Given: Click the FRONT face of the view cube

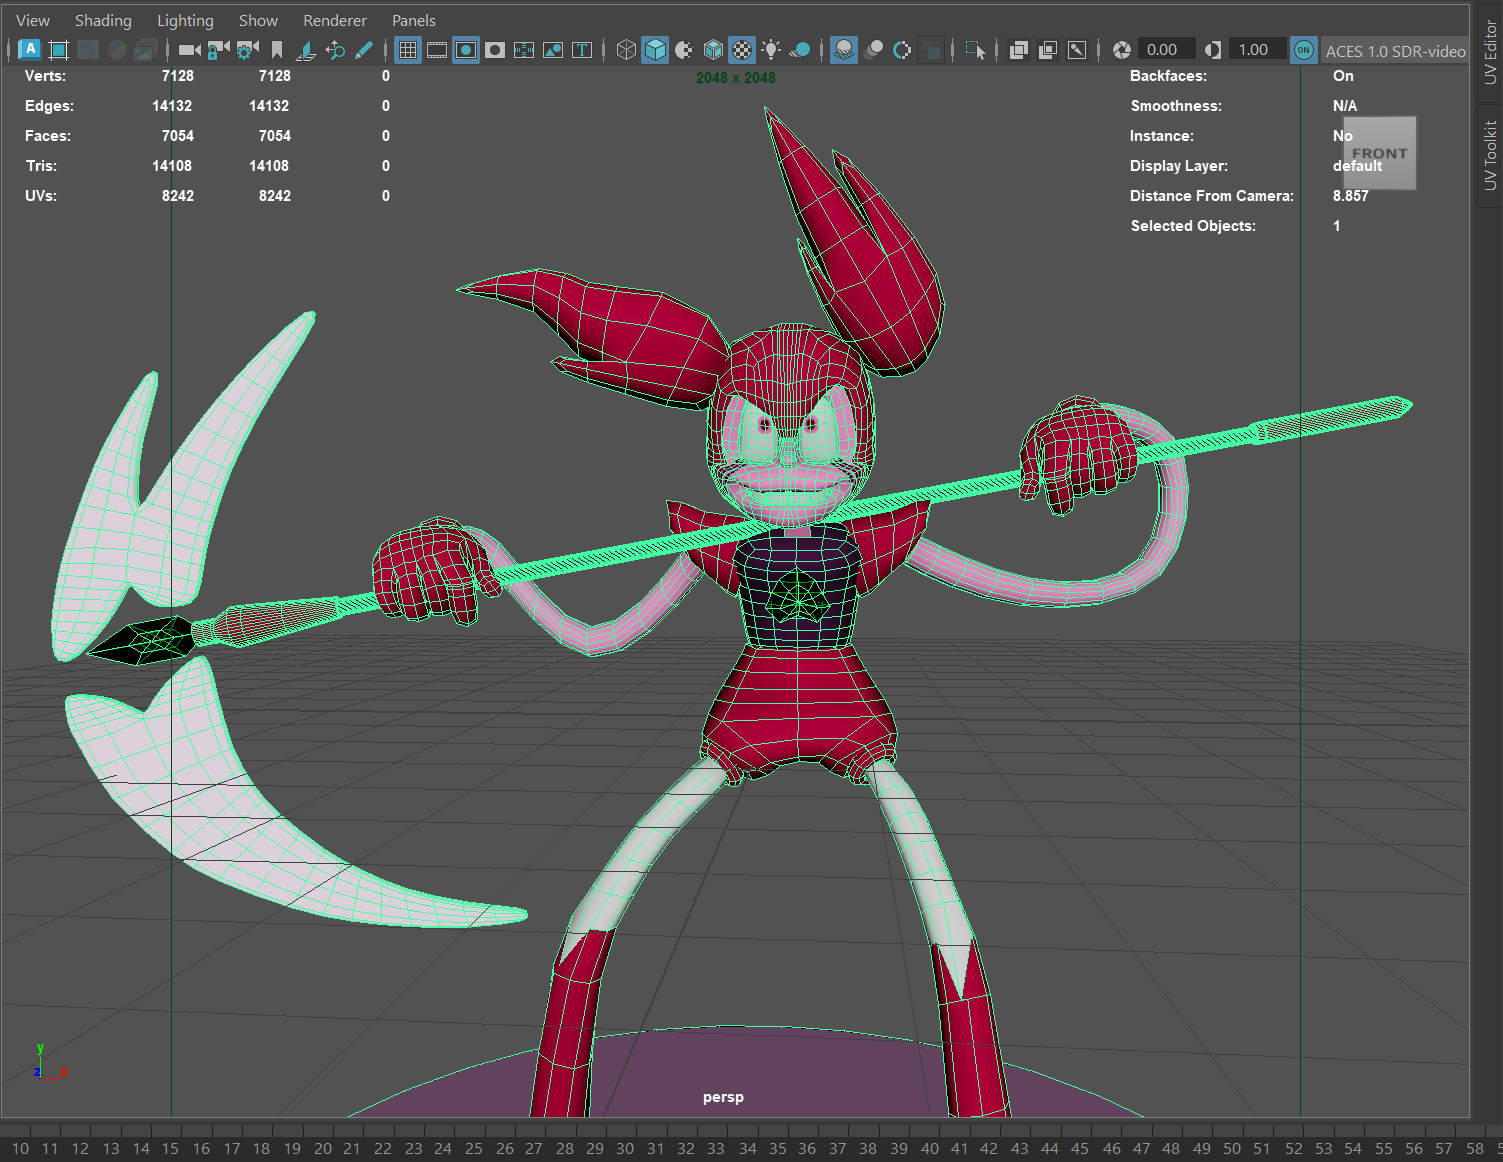Looking at the screenshot, I should (x=1379, y=153).
